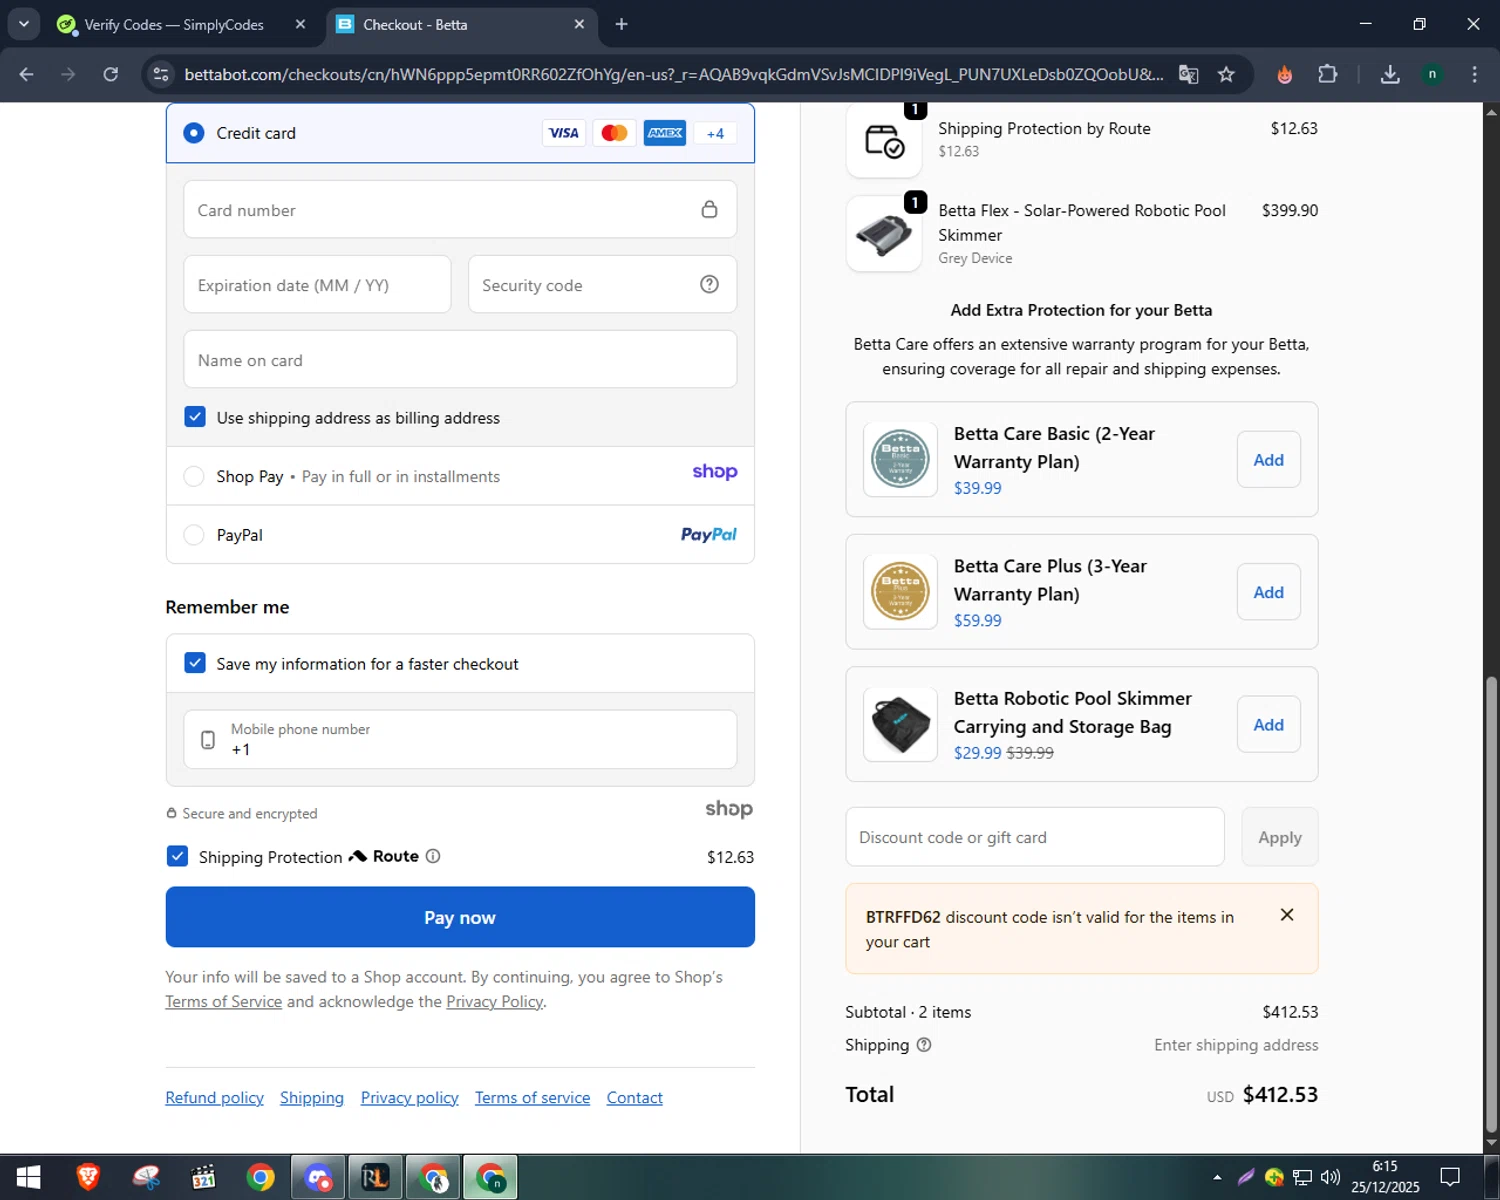Click the storage bag product image
The height and width of the screenshot is (1200, 1500).
pyautogui.click(x=900, y=724)
